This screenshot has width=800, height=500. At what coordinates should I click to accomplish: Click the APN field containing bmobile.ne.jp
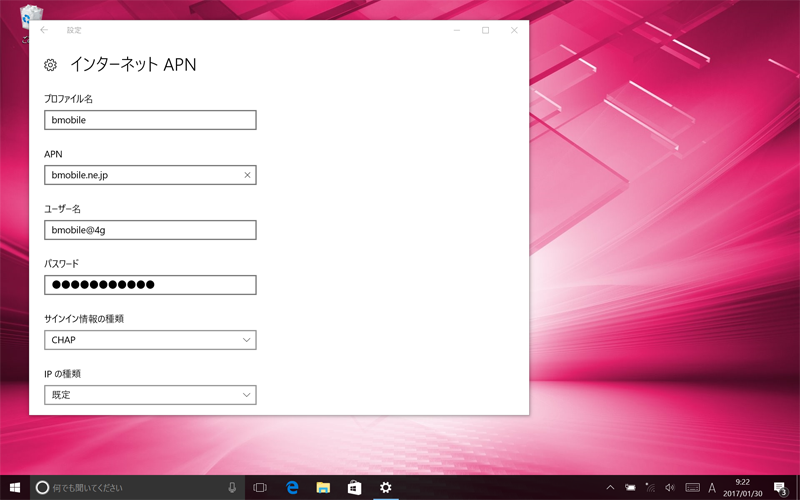point(150,175)
